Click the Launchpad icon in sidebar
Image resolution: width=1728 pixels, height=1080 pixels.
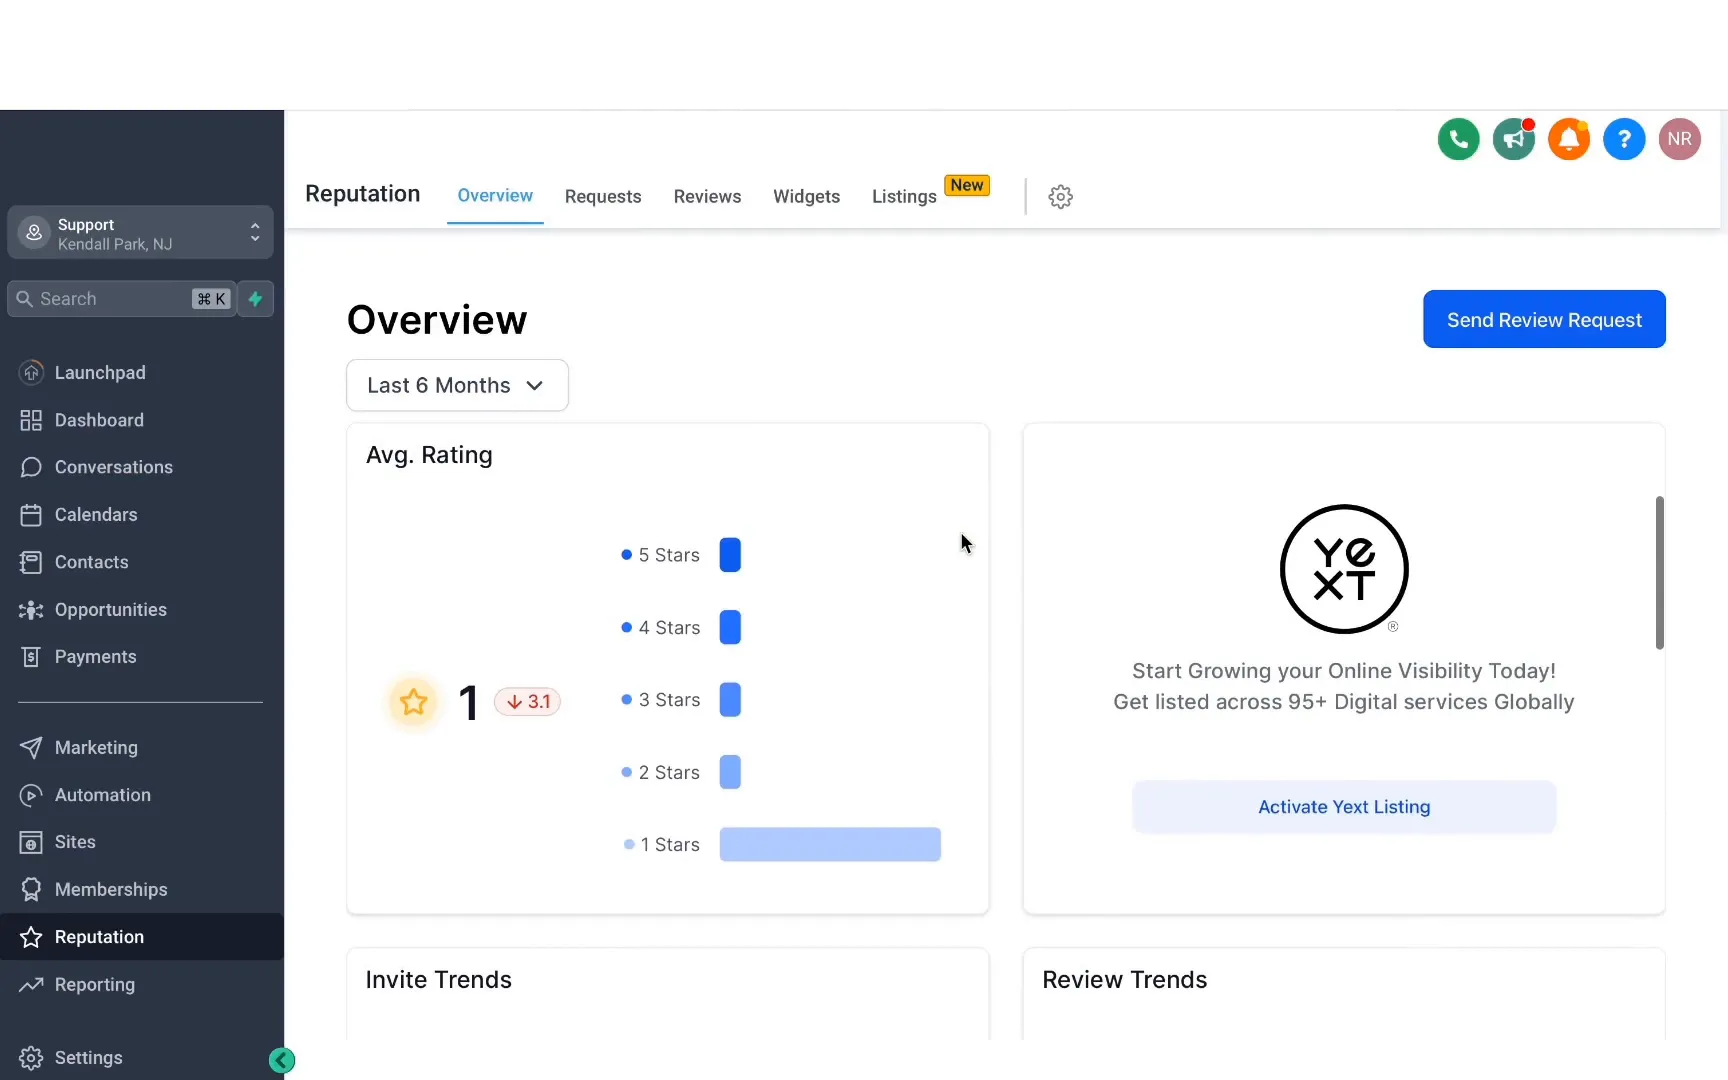click(x=31, y=372)
